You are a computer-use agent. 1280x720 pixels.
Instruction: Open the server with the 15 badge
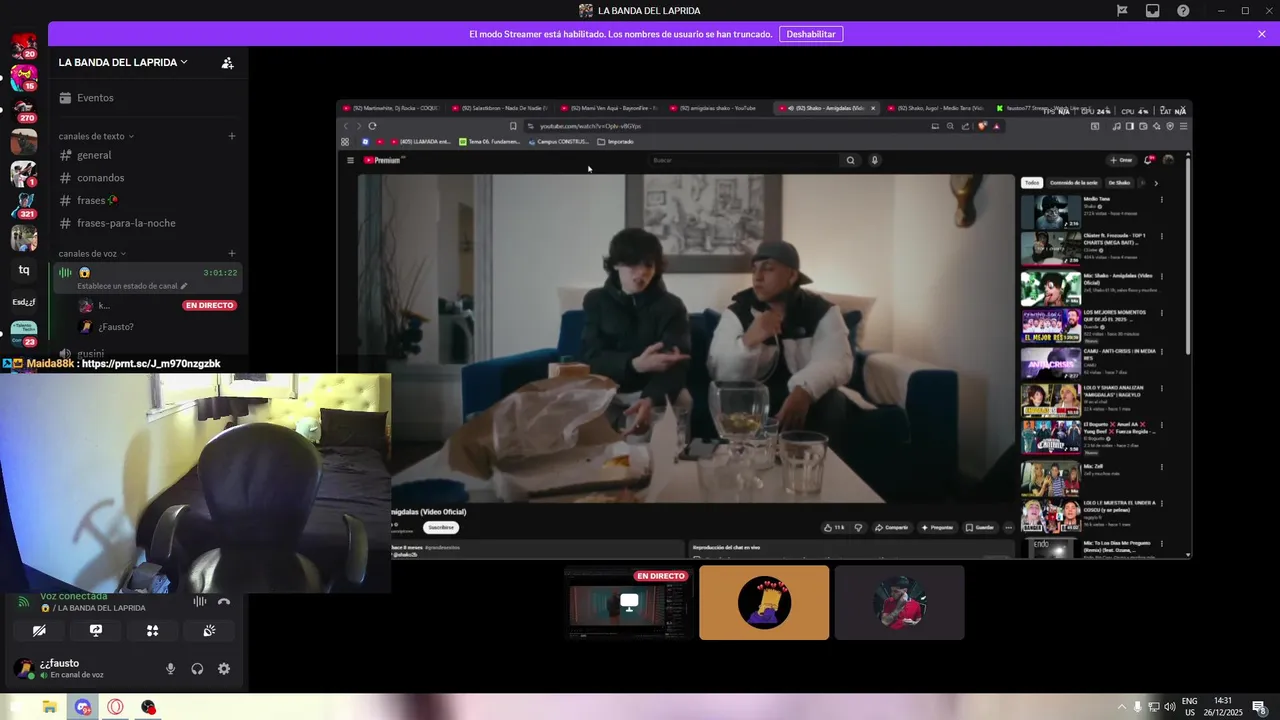coord(24,77)
